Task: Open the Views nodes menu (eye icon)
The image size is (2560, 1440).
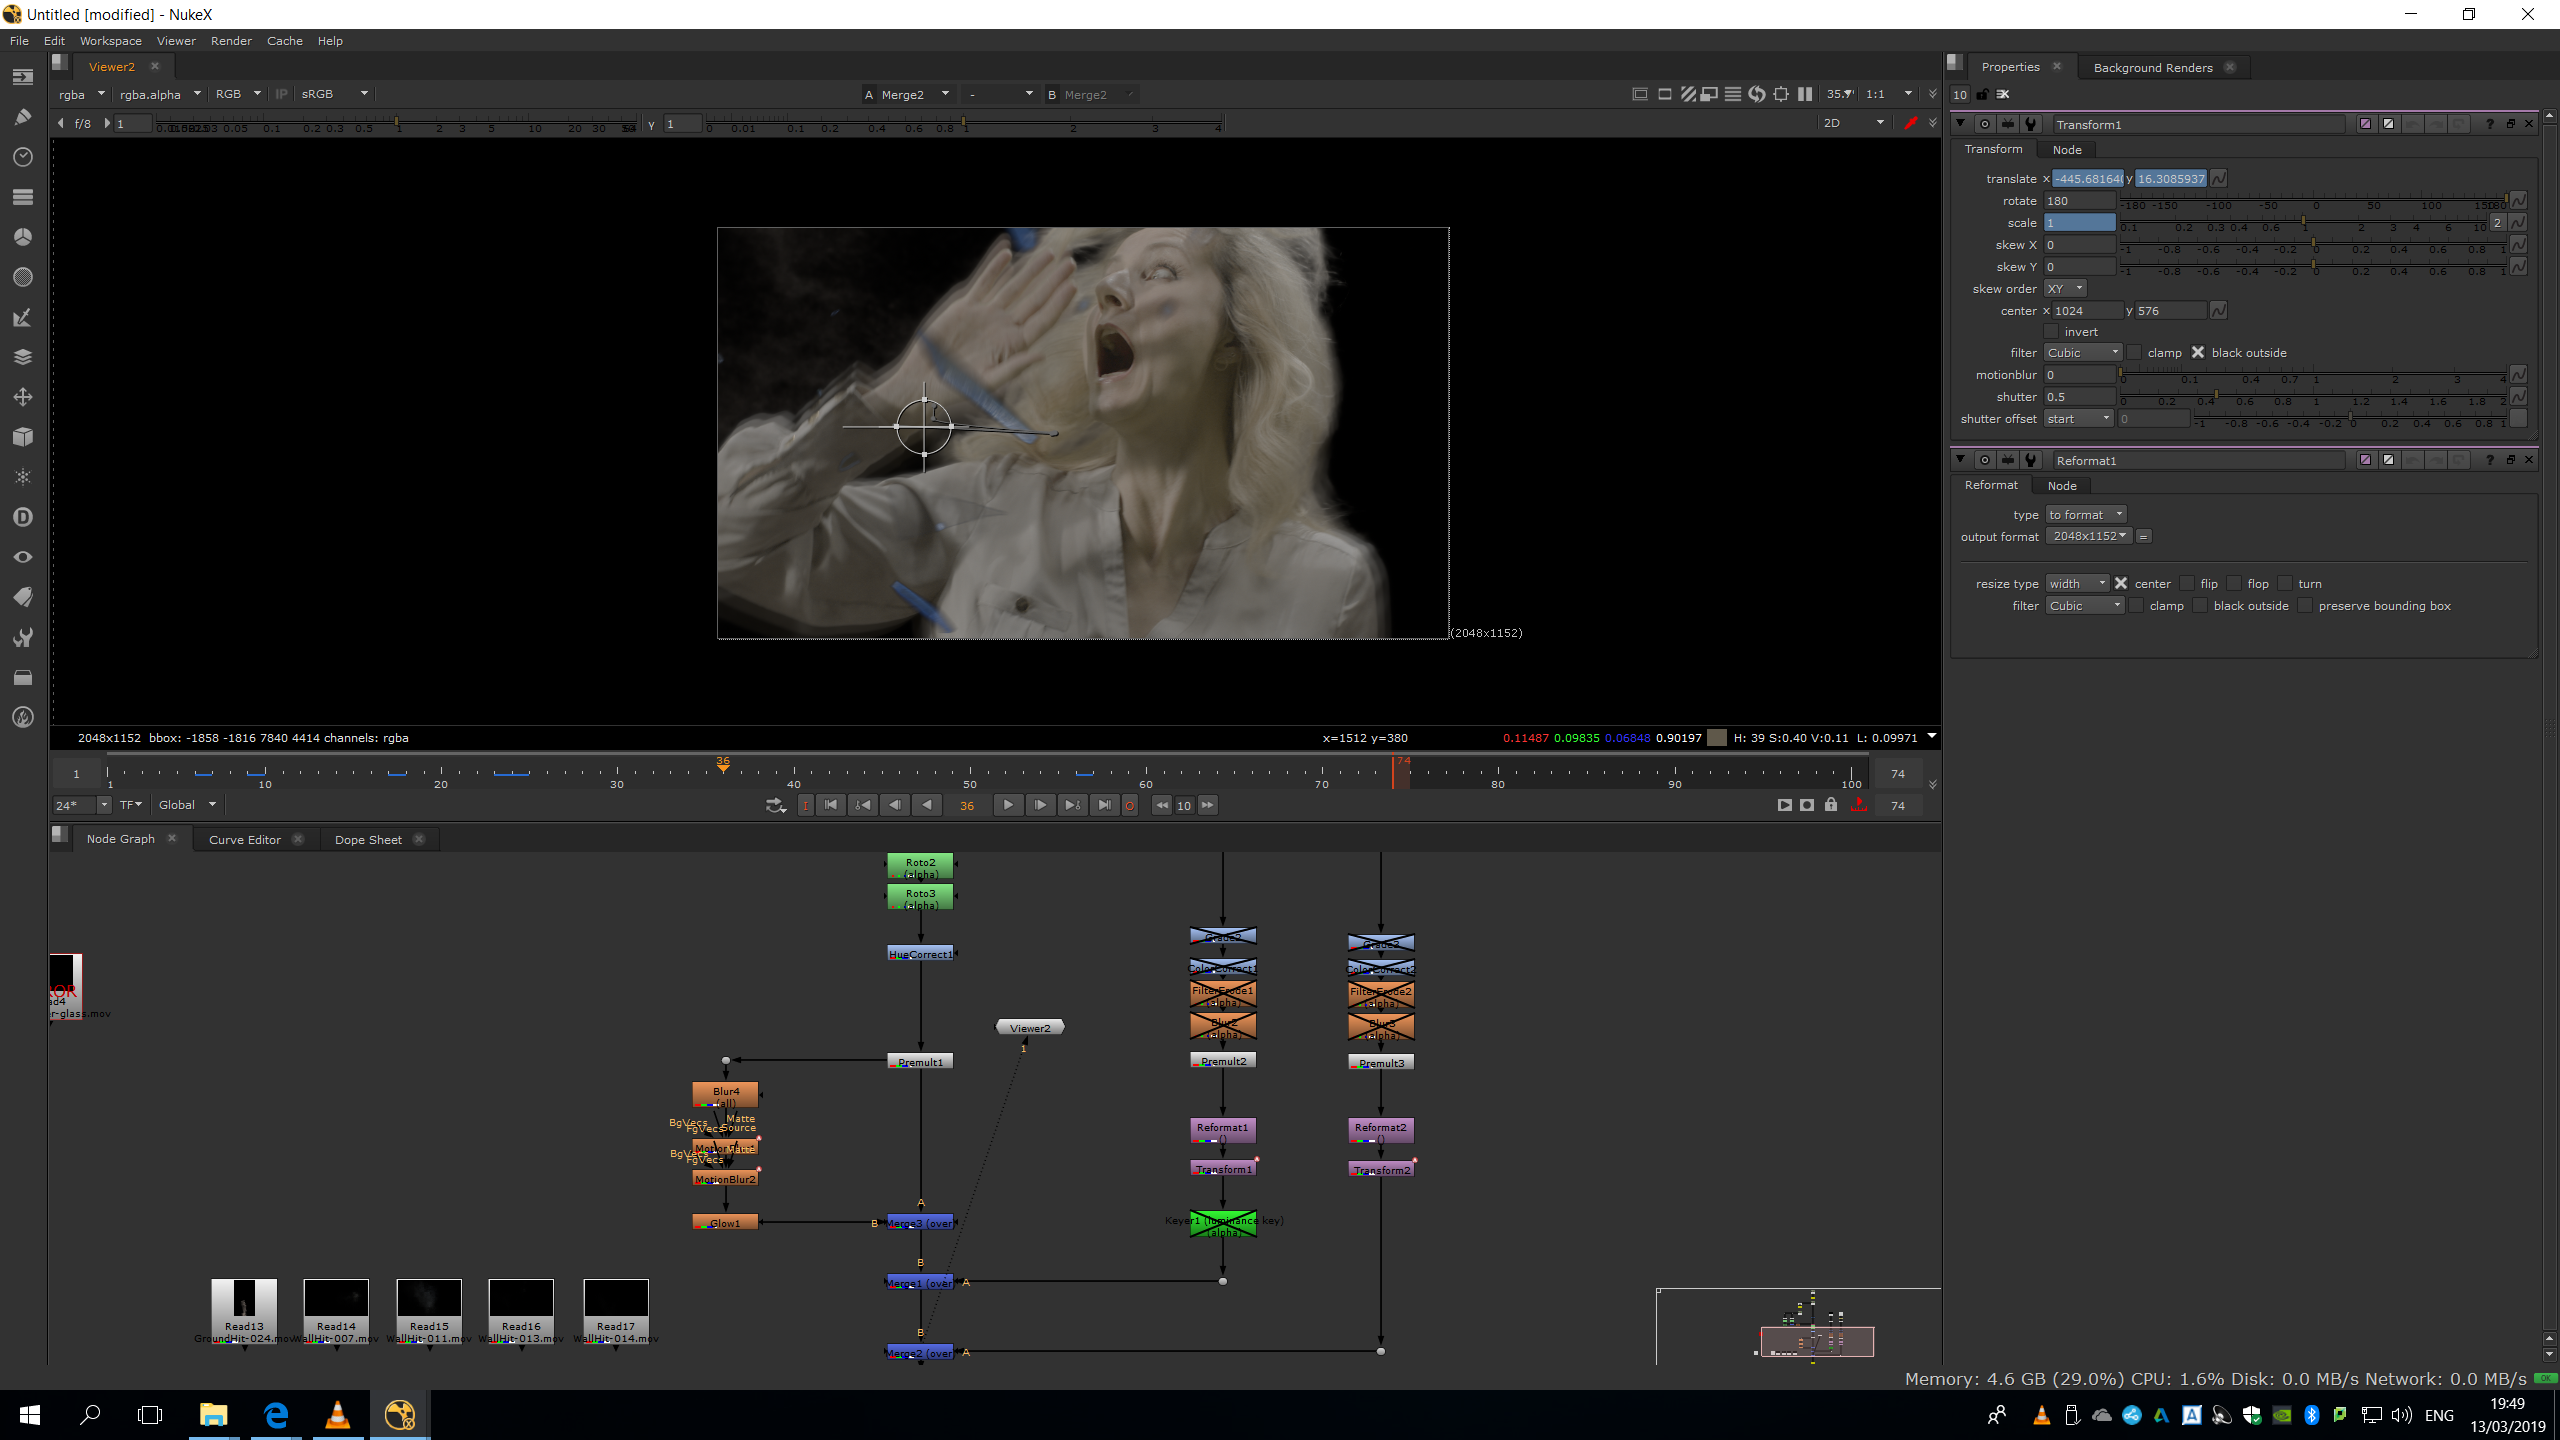Action: coord(22,557)
